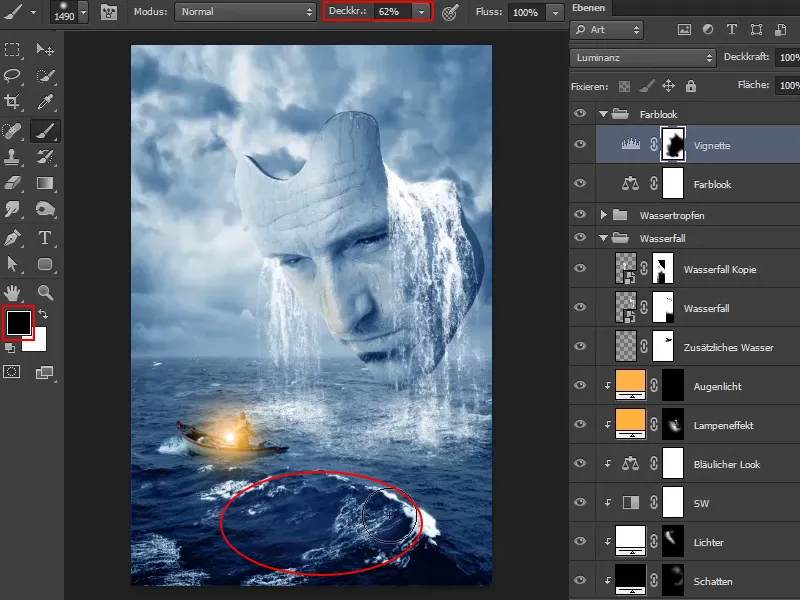The height and width of the screenshot is (600, 800).
Task: Select the Vignette layer mask thumbnail
Action: [x=673, y=144]
